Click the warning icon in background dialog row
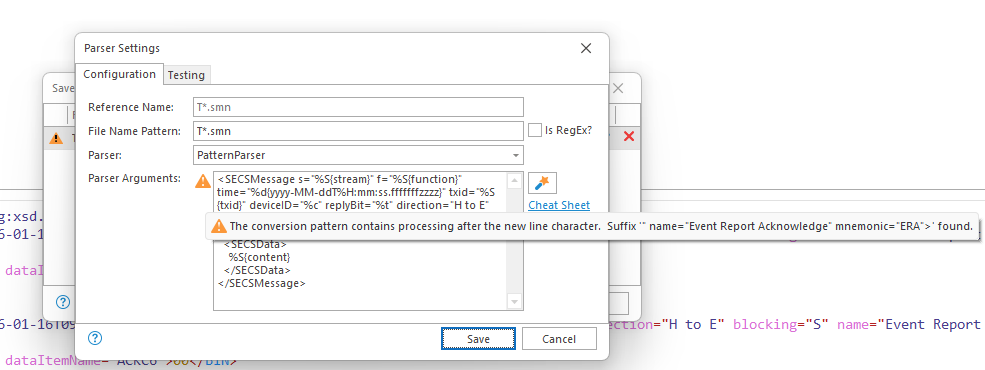This screenshot has height=370, width=985. pos(57,138)
